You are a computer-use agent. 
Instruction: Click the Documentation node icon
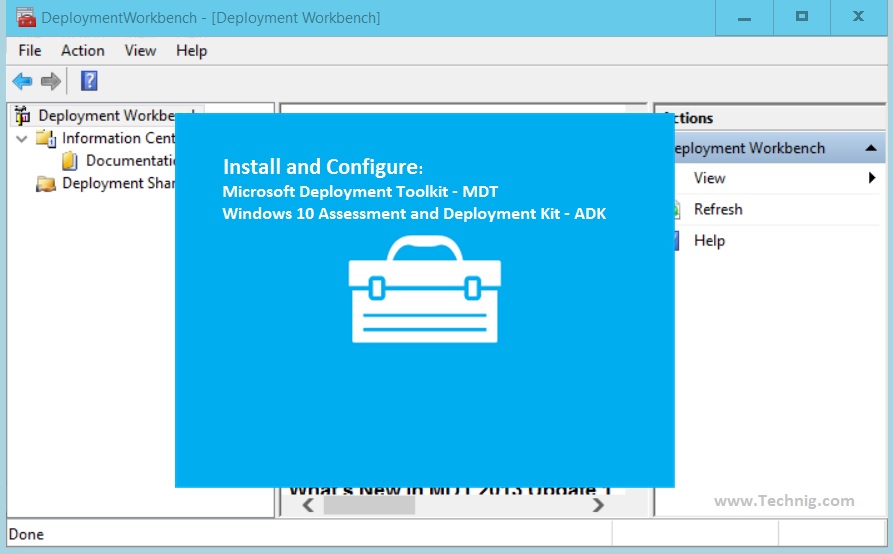click(x=69, y=161)
